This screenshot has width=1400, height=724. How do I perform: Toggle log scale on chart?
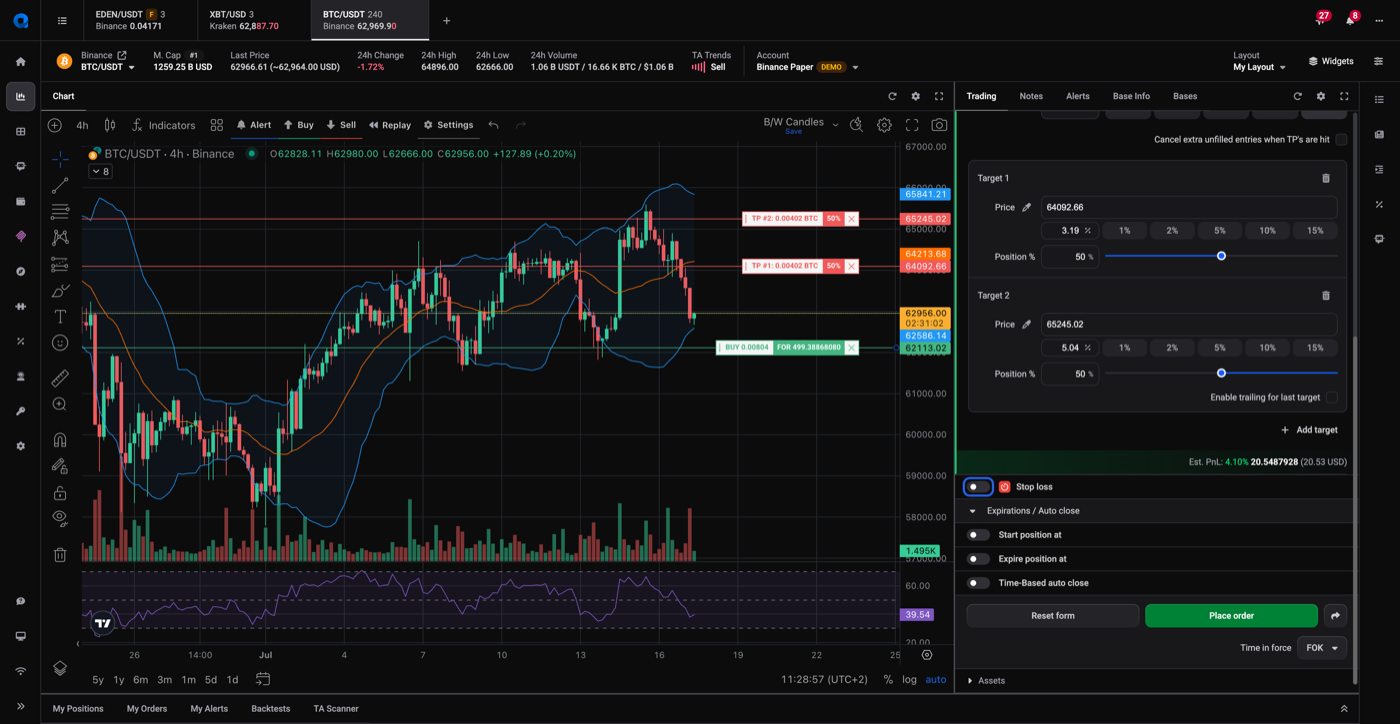909,679
